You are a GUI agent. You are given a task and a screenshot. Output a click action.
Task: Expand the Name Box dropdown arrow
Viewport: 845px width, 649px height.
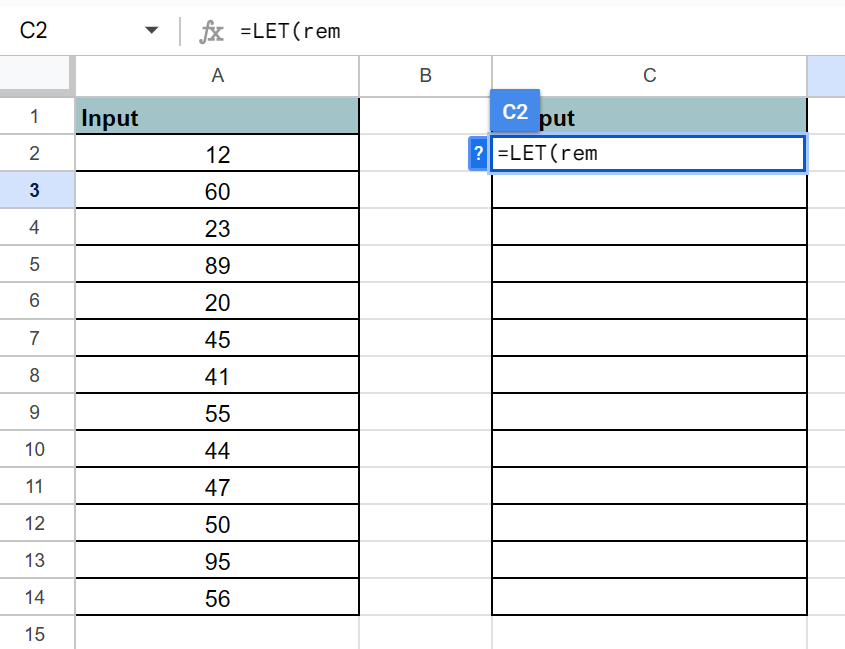(152, 31)
